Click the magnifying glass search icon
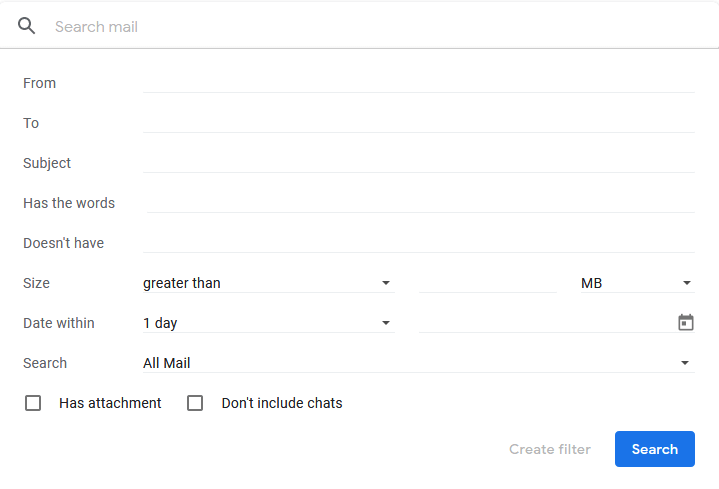Image resolution: width=719 pixels, height=489 pixels. click(27, 26)
